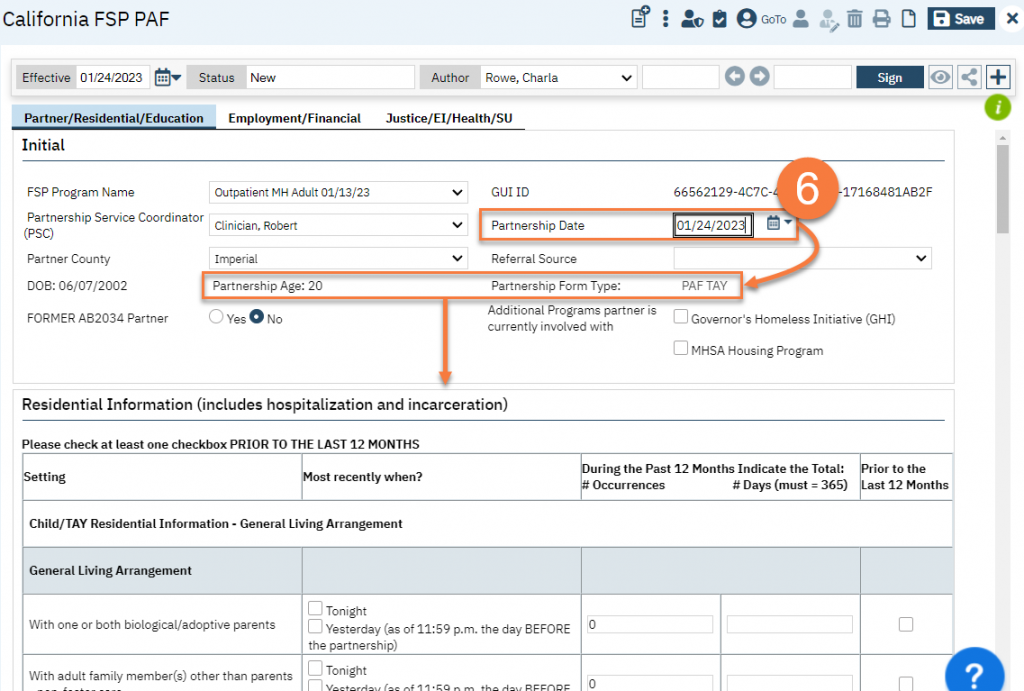Click the Save button

[x=956, y=19]
